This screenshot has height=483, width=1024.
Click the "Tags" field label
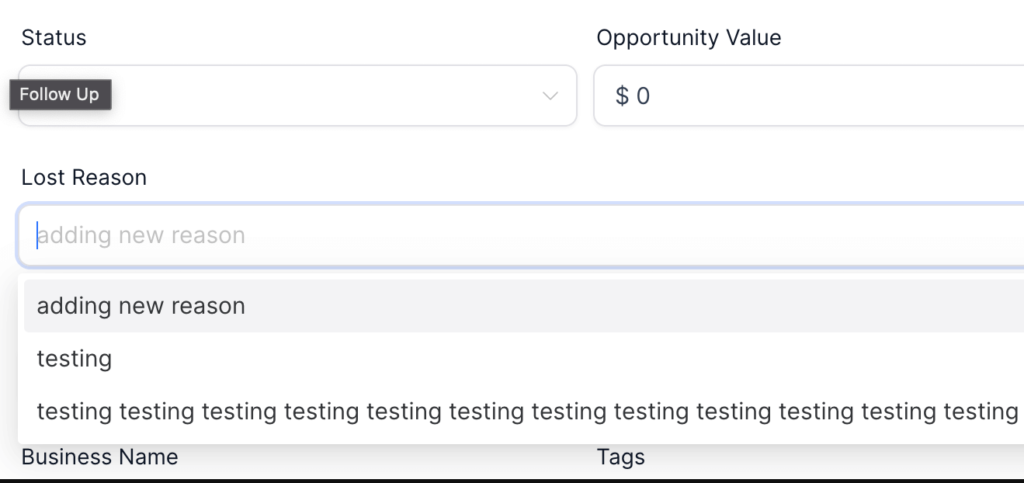pyautogui.click(x=621, y=457)
